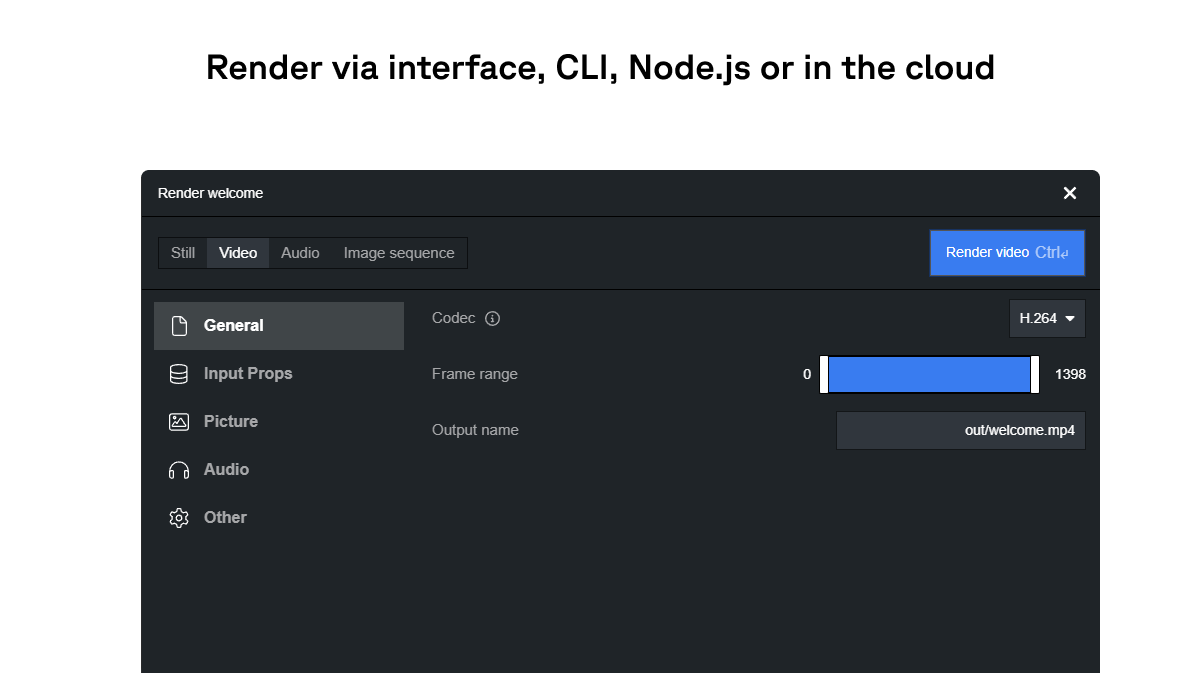Click the General file icon in sidebar
The image size is (1200, 673).
(179, 326)
